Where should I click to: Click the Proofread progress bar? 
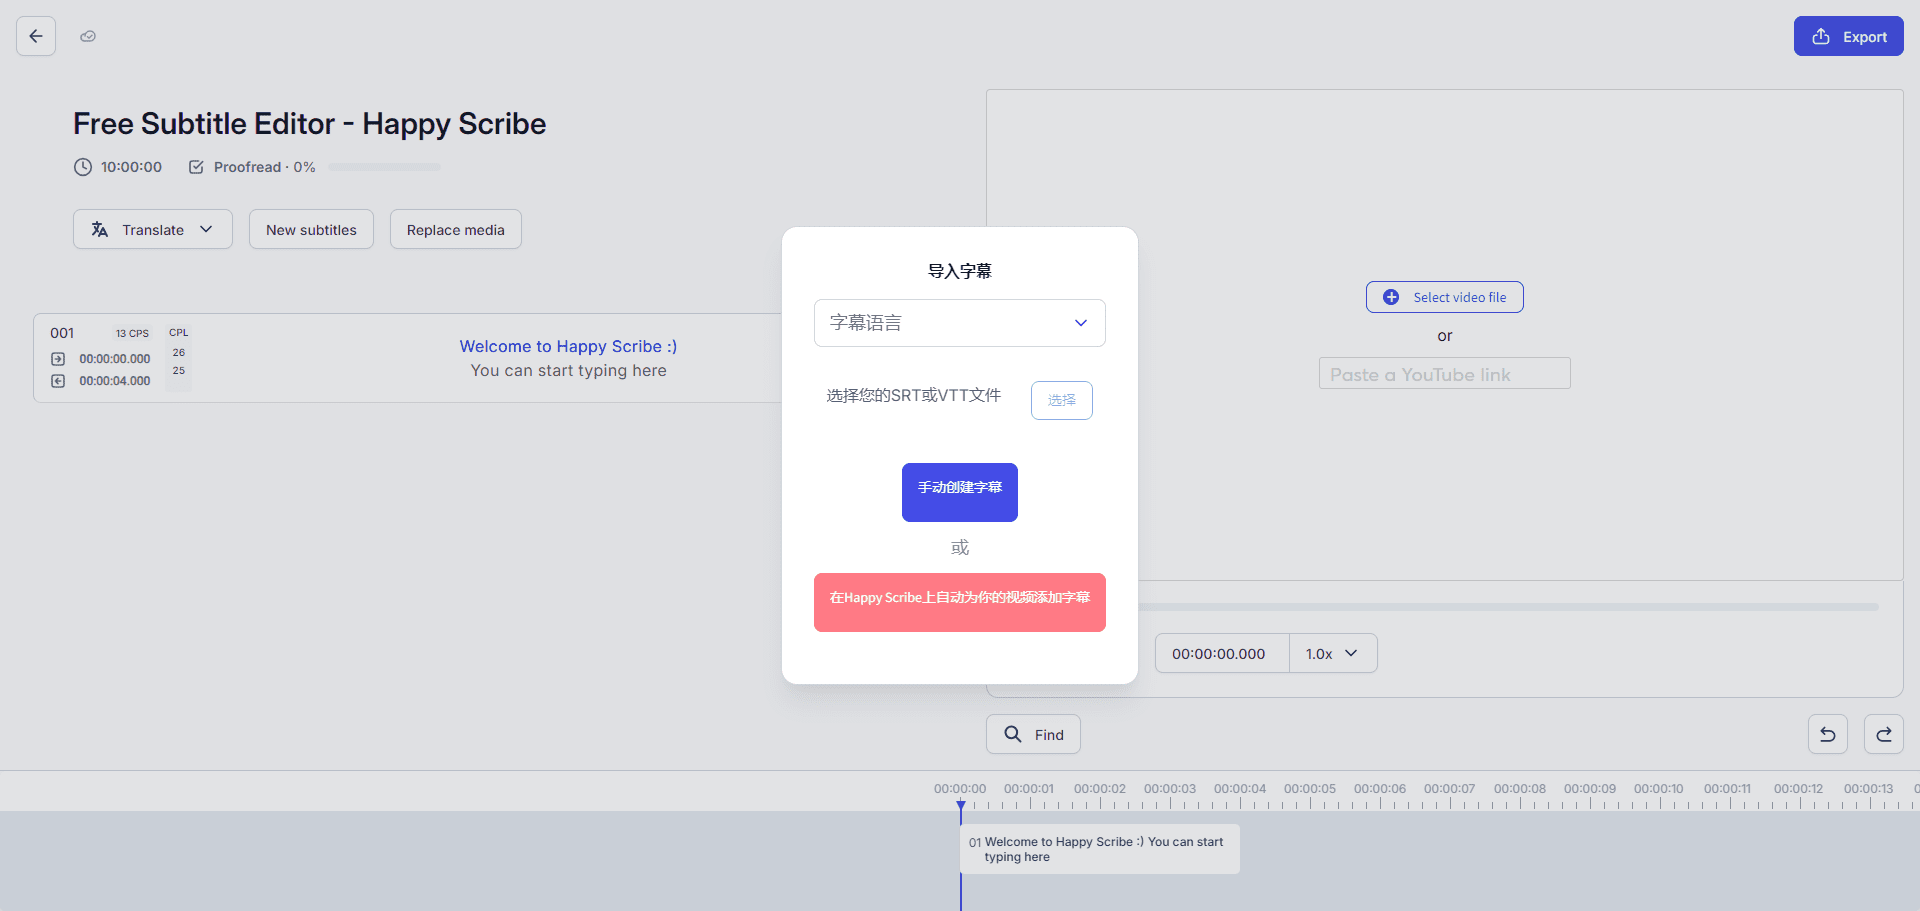(385, 167)
